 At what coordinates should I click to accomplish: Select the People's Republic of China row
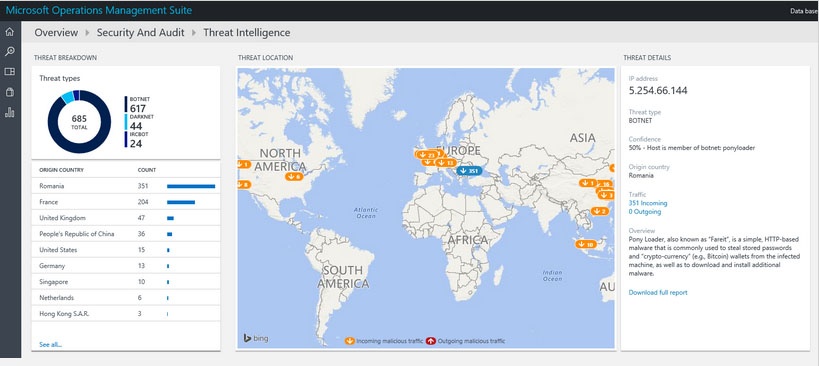(126, 234)
